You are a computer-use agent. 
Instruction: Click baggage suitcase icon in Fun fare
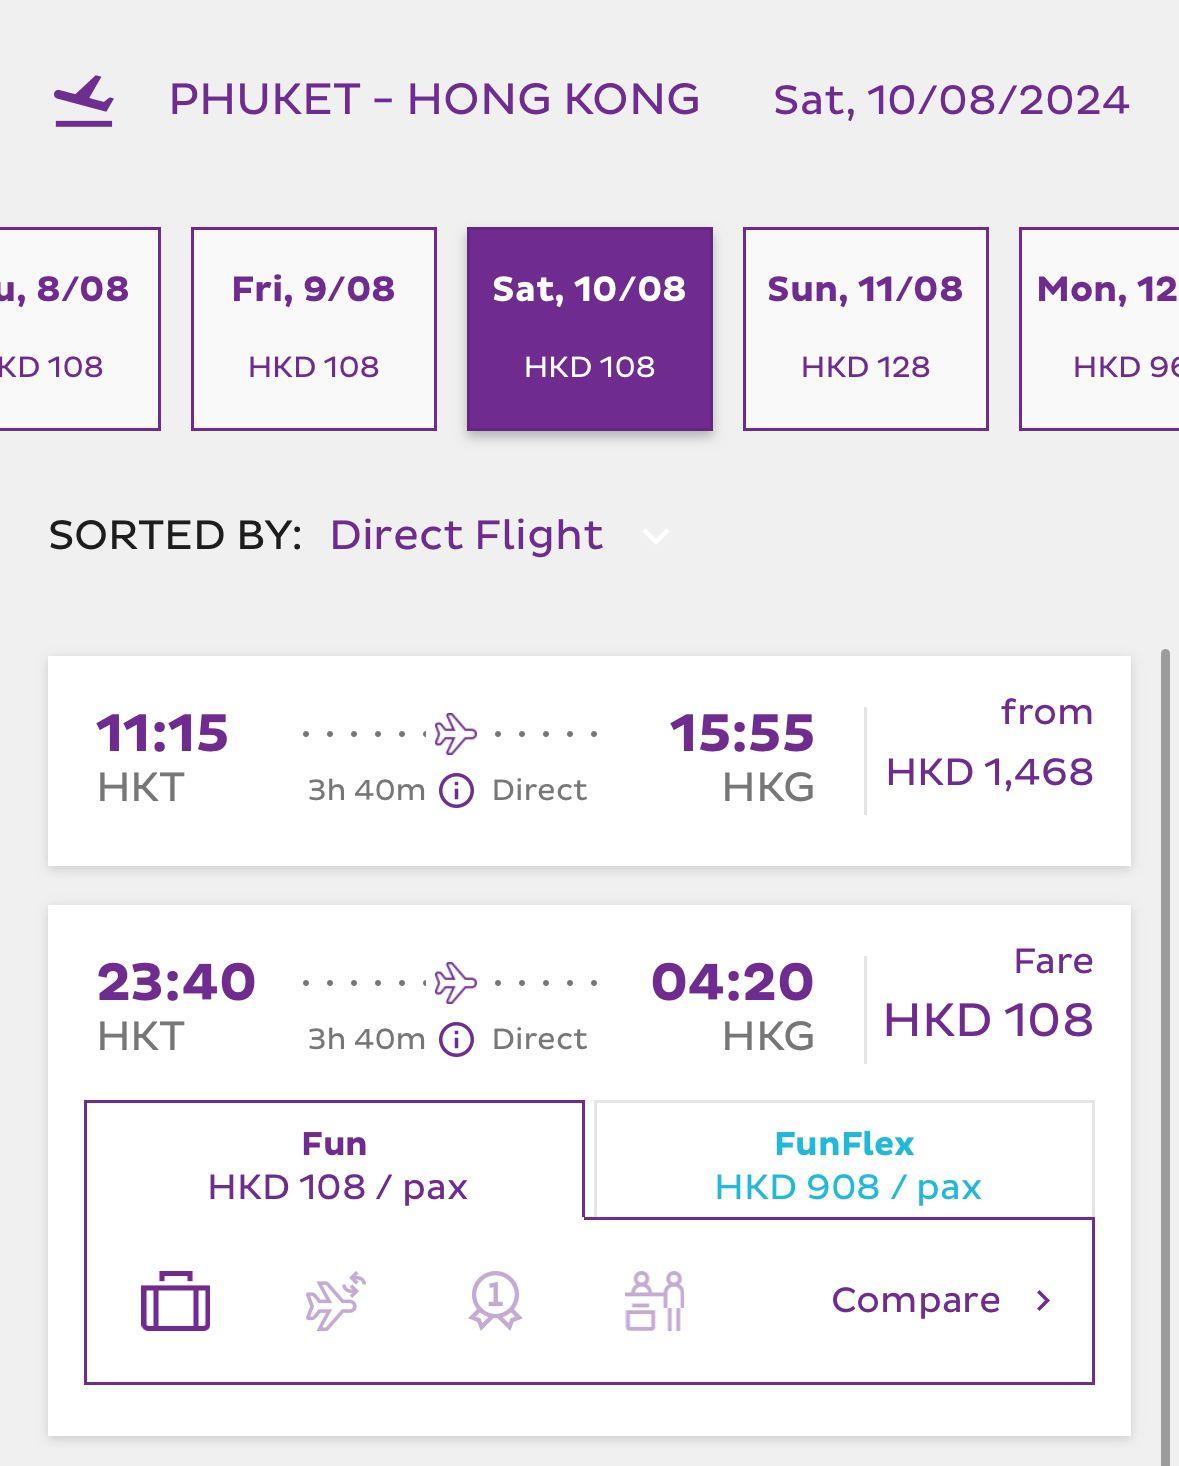[175, 1301]
